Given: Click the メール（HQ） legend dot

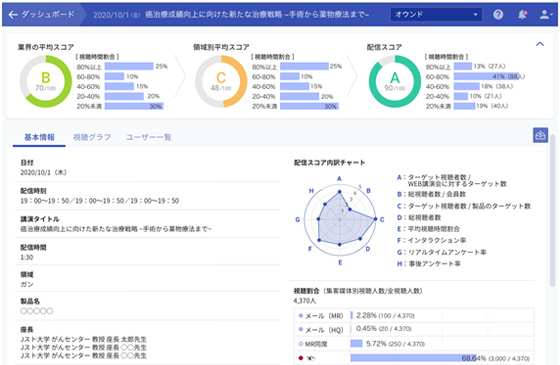Looking at the screenshot, I should coord(301,329).
